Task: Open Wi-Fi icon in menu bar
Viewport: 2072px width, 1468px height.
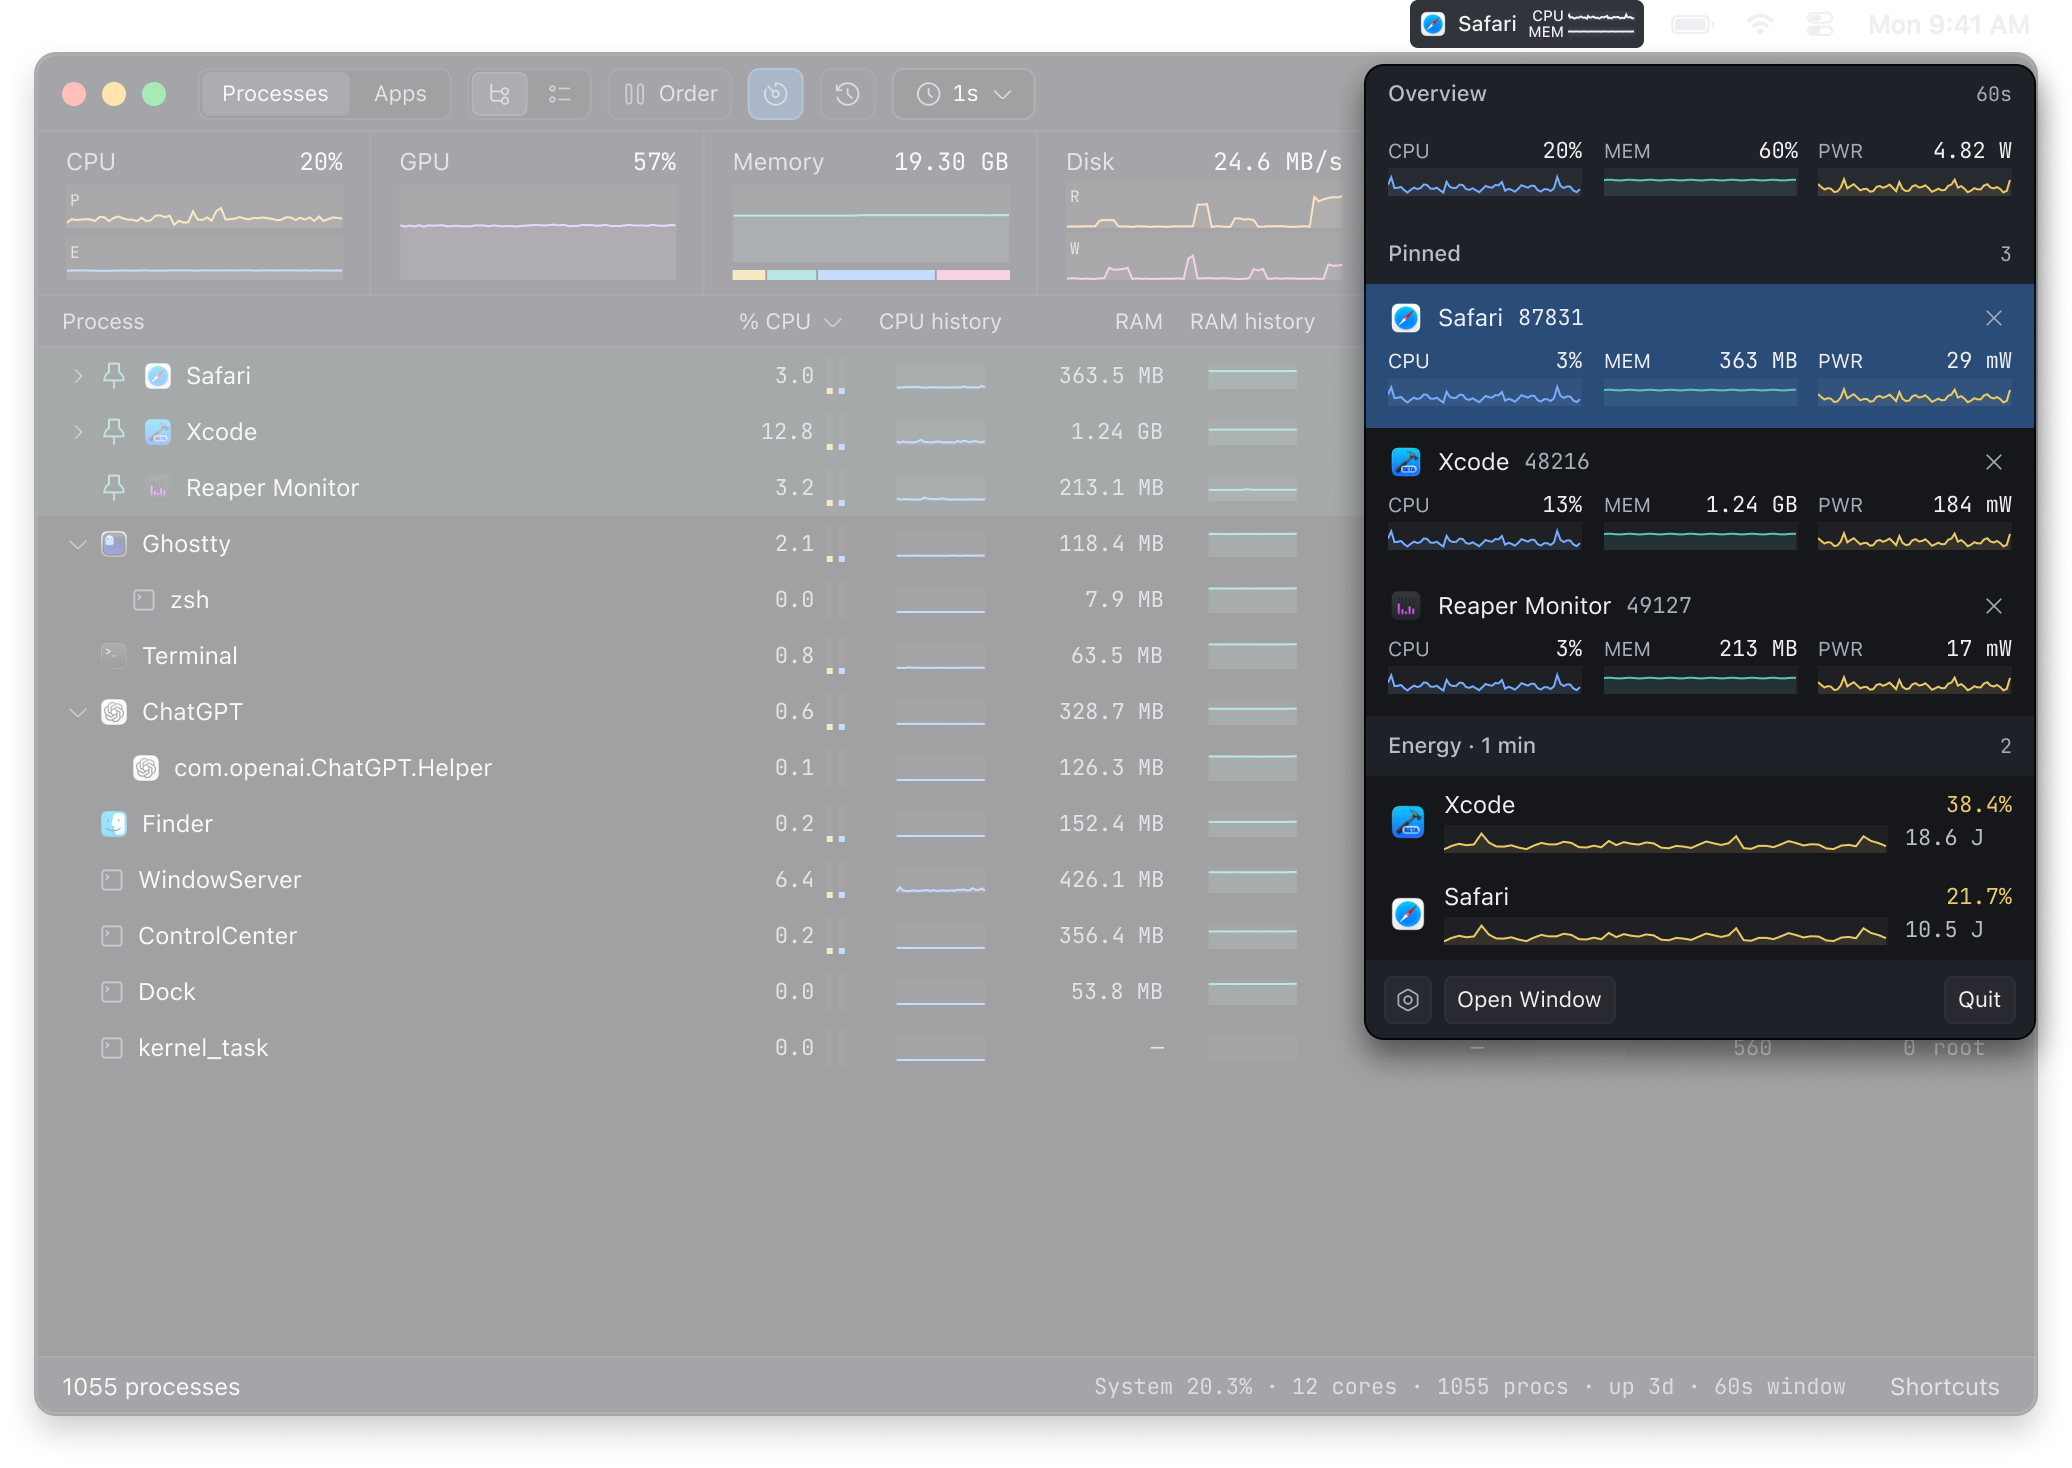Action: [x=1760, y=24]
